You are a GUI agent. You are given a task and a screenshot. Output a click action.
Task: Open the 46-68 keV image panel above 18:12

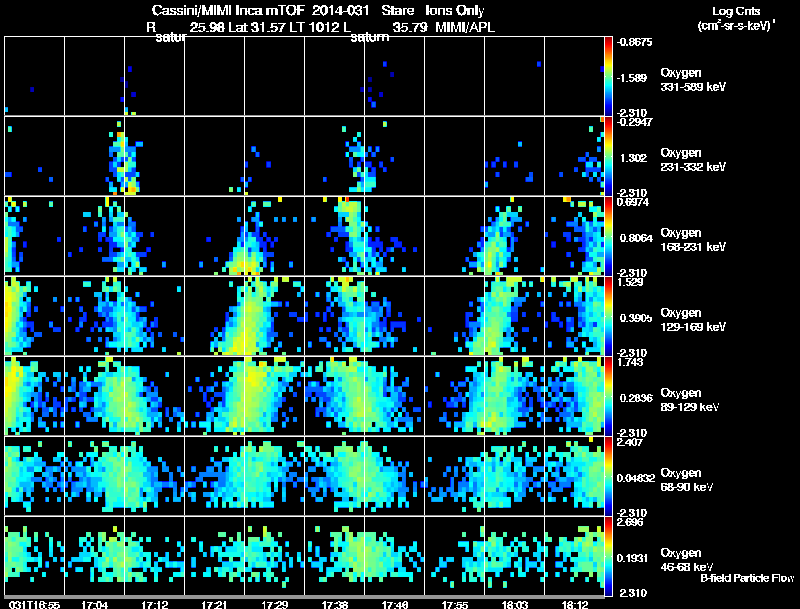coord(574,556)
